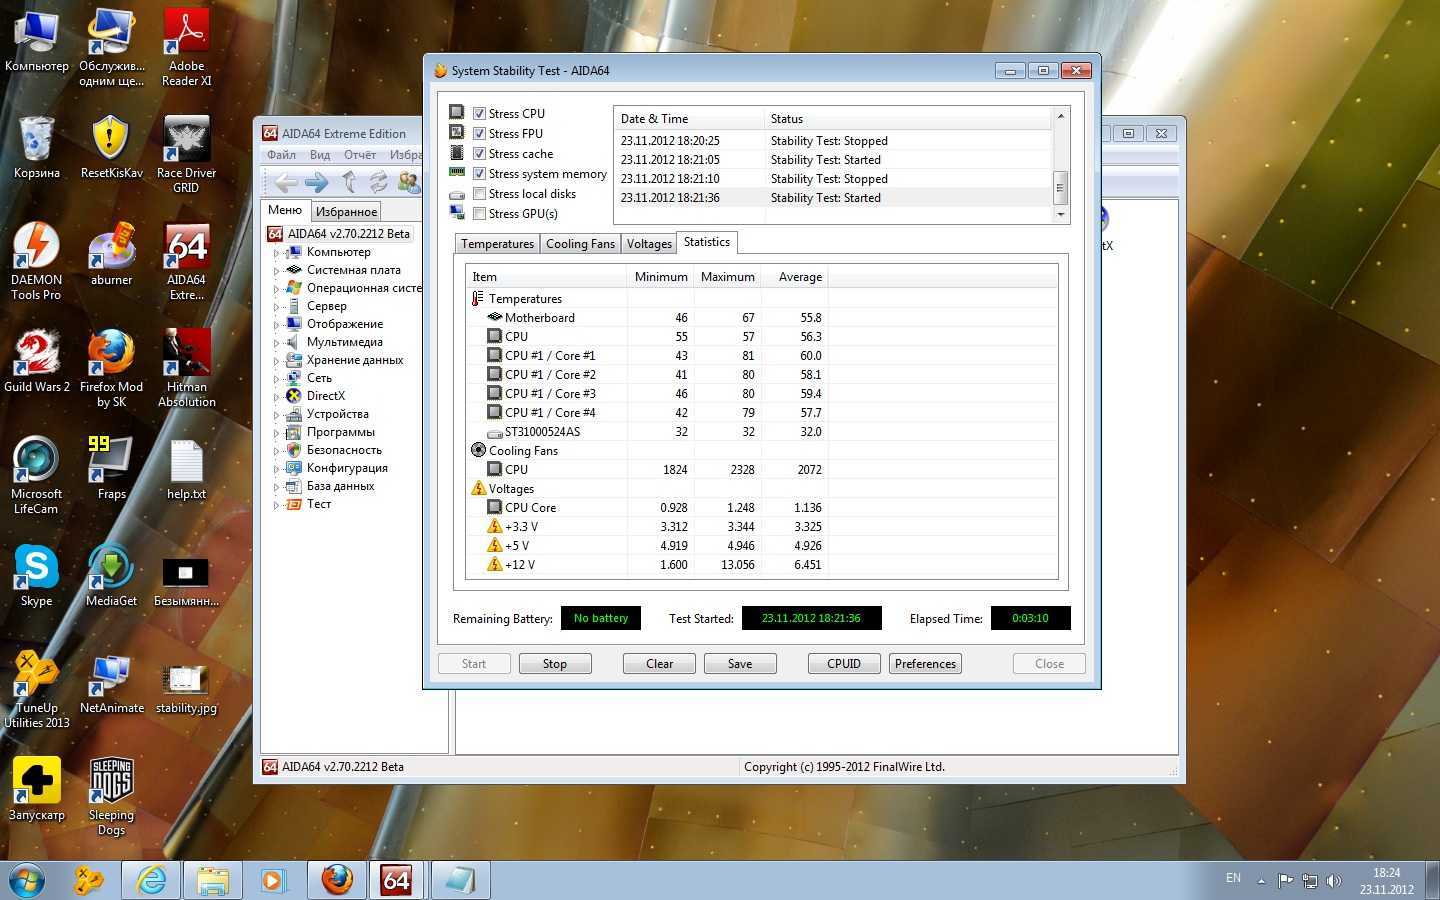This screenshot has width=1440, height=900.
Task: Open Internet Explorer from the taskbar
Action: coord(150,880)
